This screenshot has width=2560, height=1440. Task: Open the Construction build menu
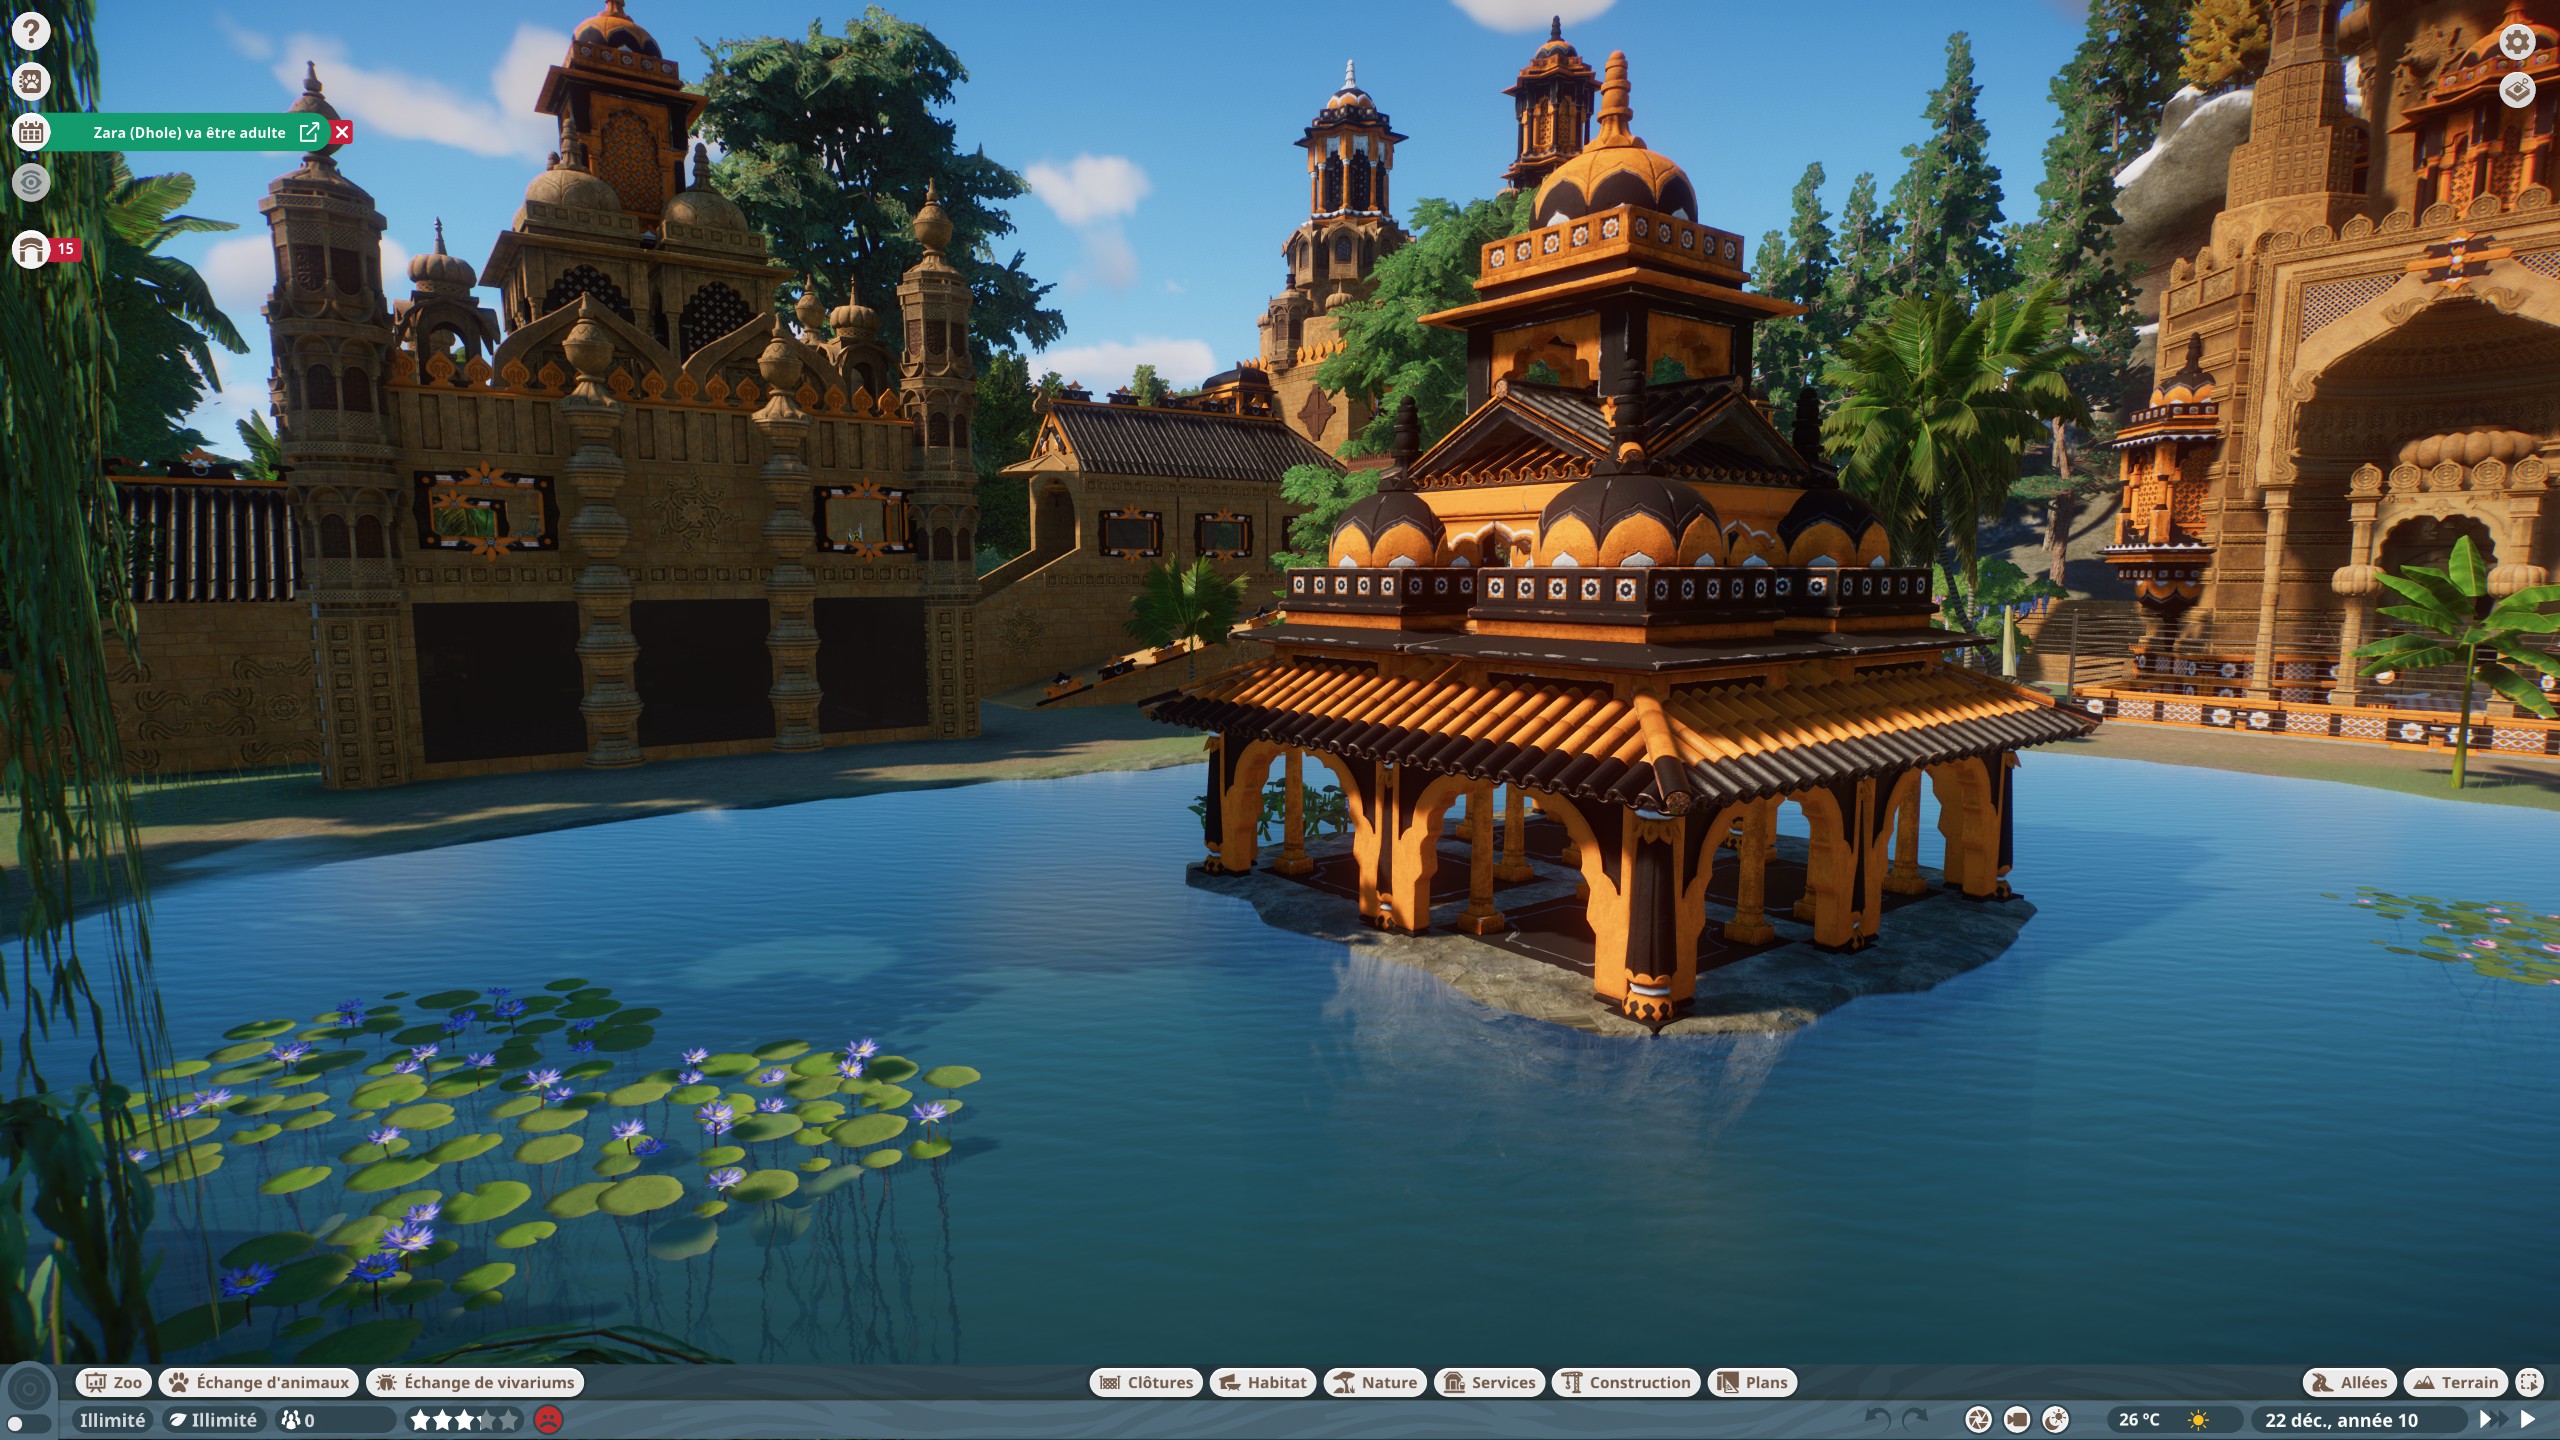click(1626, 1382)
